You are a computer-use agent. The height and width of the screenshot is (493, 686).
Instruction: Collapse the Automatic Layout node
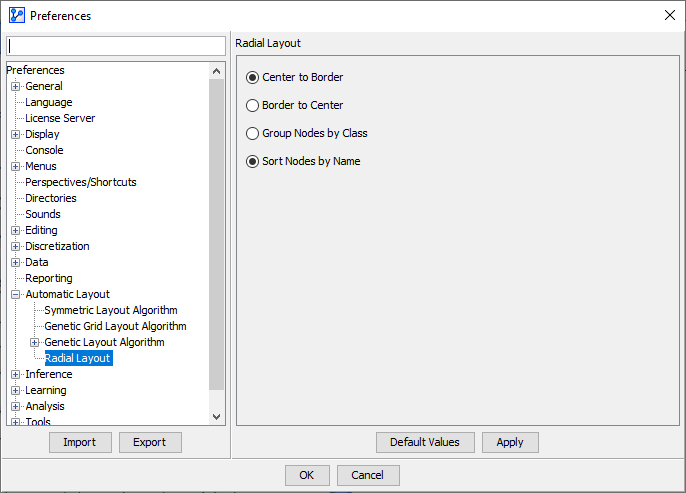16,294
